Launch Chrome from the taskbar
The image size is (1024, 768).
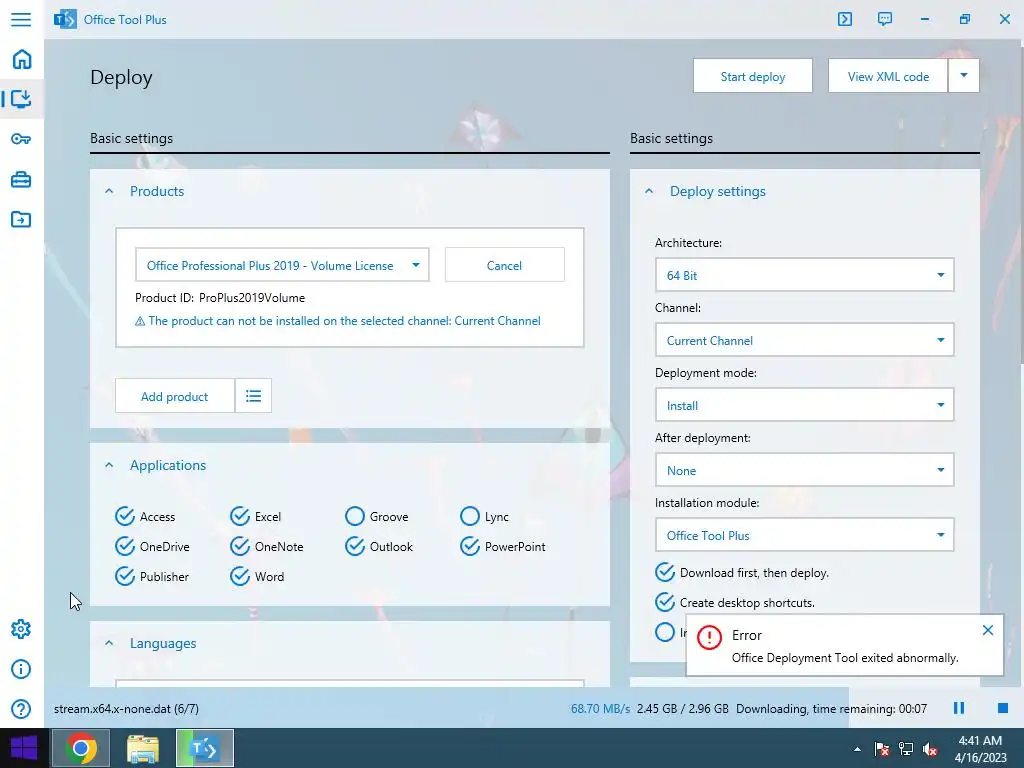(x=81, y=748)
